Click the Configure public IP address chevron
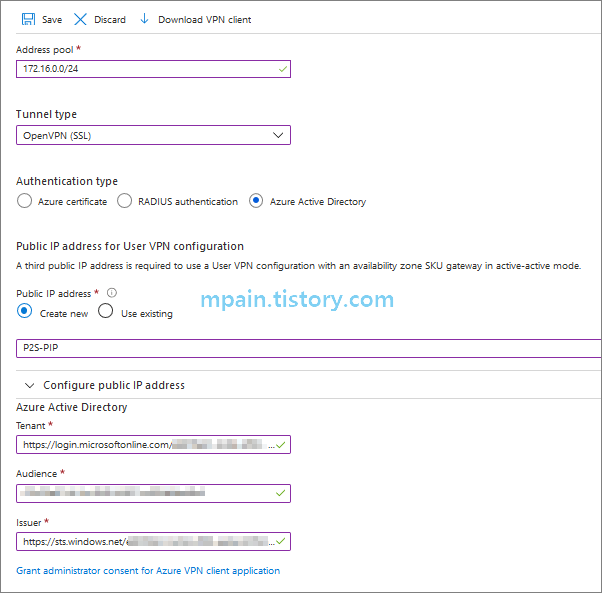Viewport: 602px width, 593px height. tap(30, 385)
